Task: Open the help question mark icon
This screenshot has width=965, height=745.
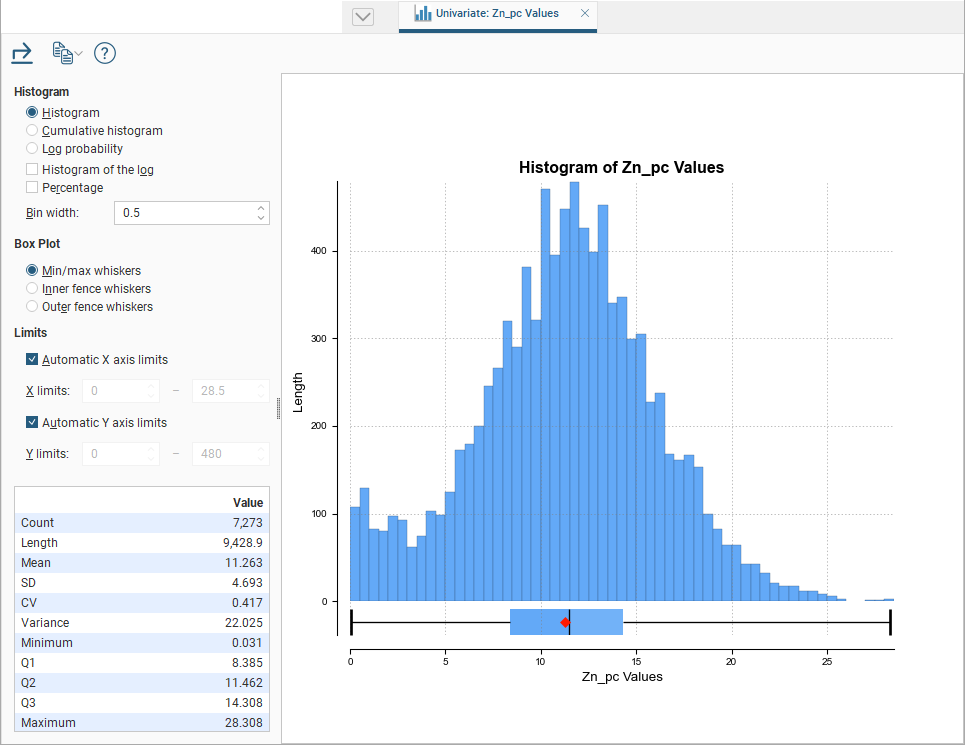Action: coord(105,54)
